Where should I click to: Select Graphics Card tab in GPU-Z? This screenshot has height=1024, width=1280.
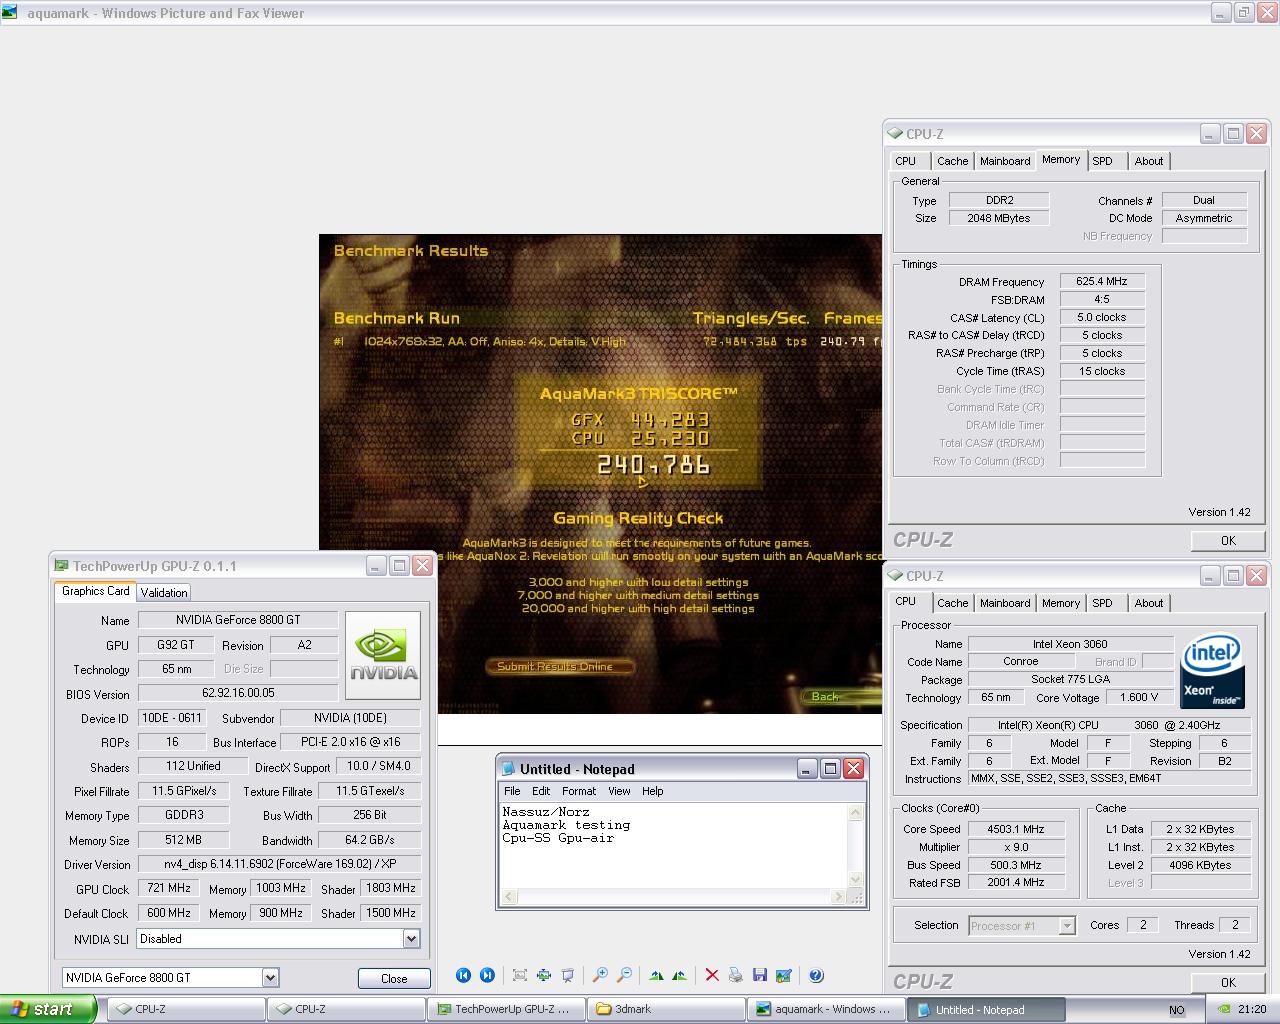95,591
